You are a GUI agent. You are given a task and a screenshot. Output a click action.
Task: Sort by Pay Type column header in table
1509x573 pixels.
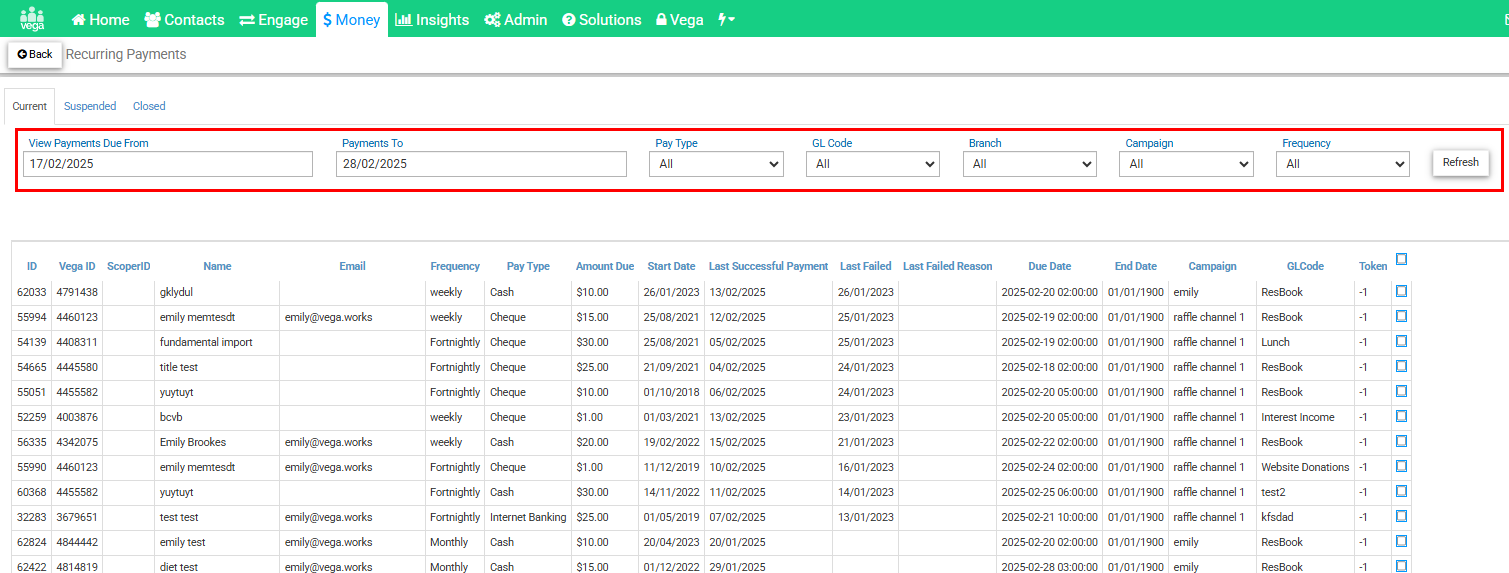coord(528,266)
